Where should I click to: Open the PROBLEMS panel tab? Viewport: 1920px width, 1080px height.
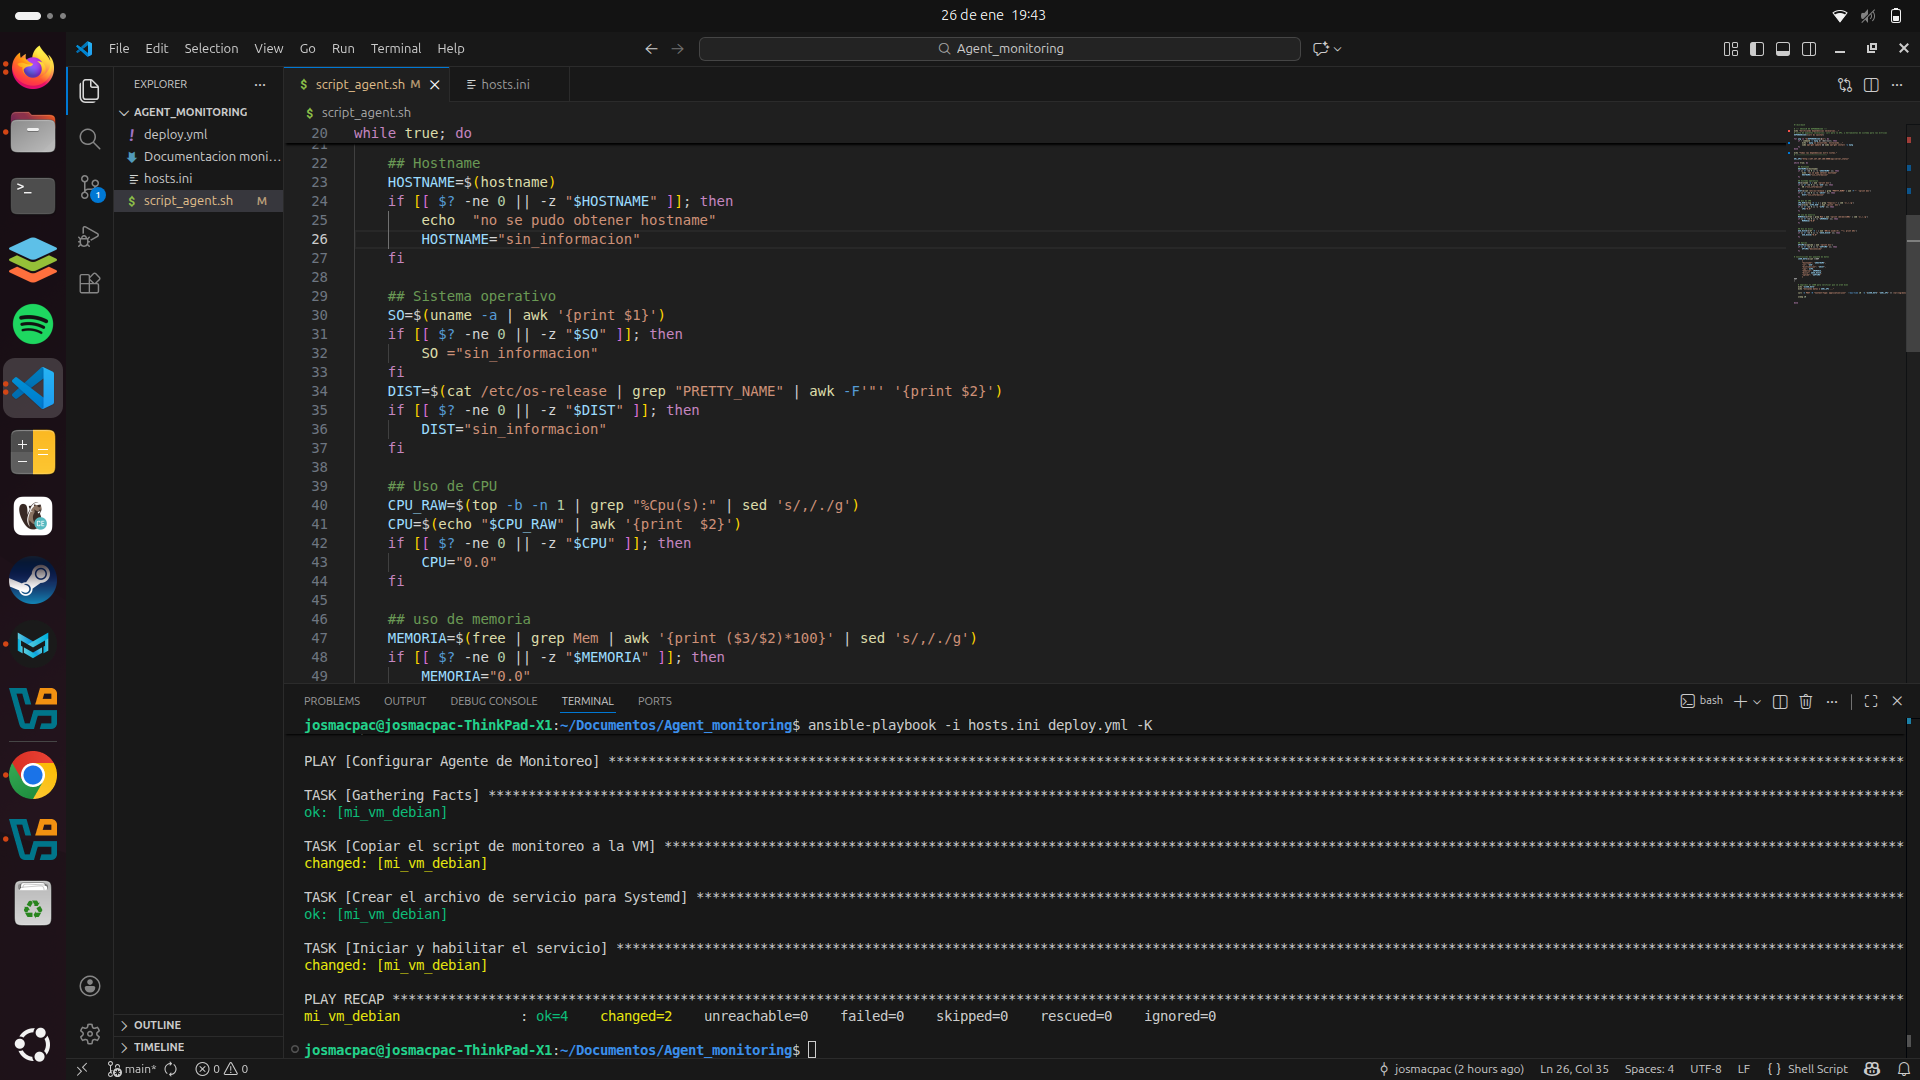point(331,701)
